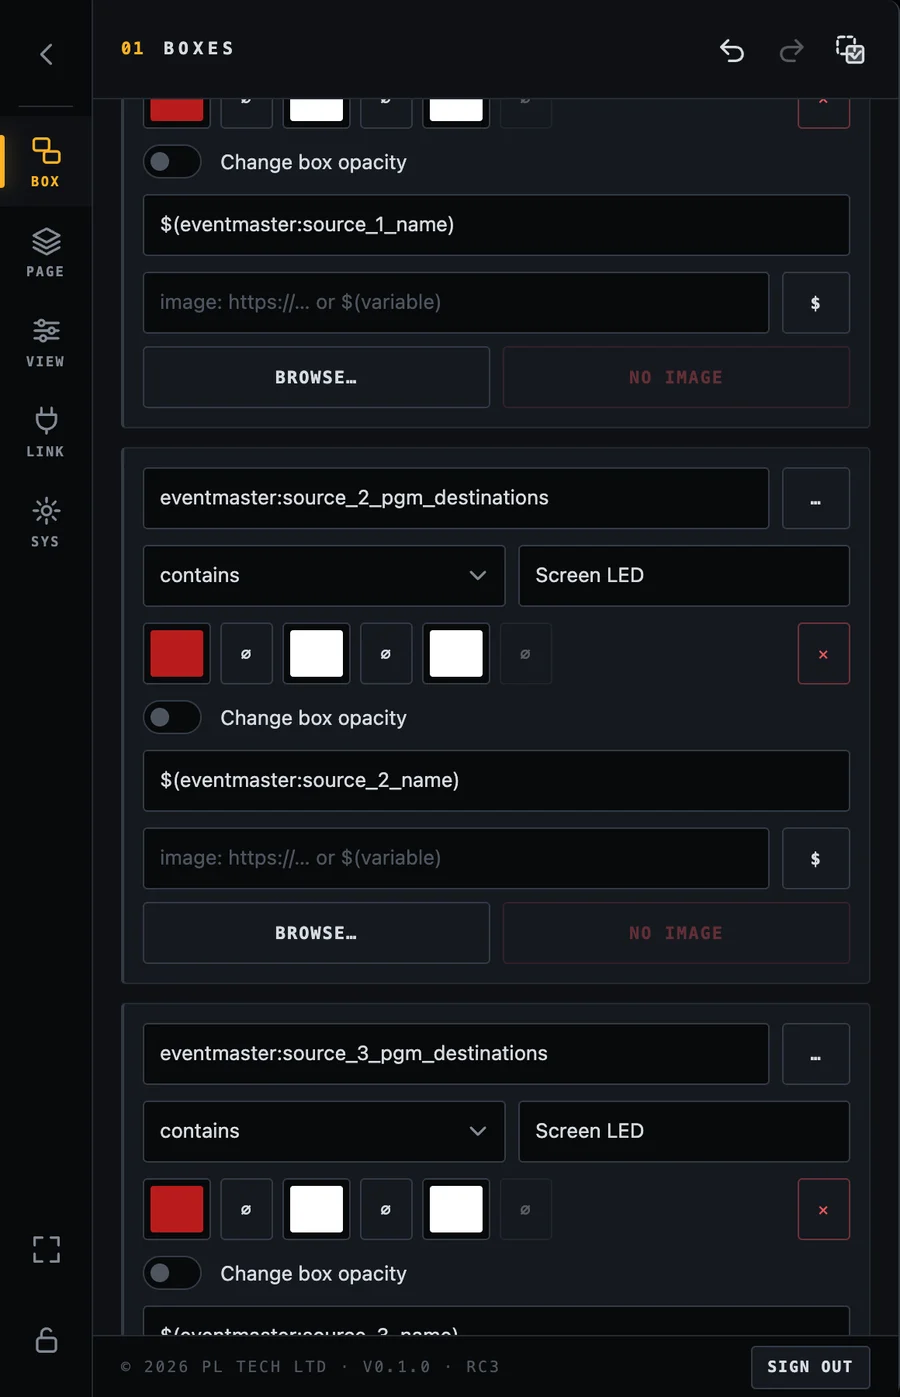The width and height of the screenshot is (900, 1397).
Task: Clear first white color via ⌀ in source_2 rule
Action: coord(386,654)
